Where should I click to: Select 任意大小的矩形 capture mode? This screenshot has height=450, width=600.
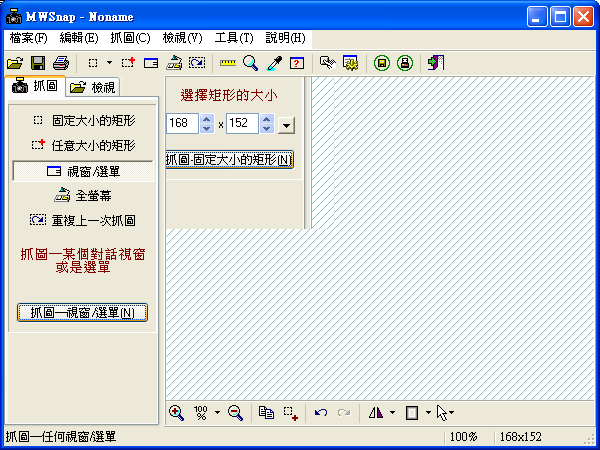83,145
